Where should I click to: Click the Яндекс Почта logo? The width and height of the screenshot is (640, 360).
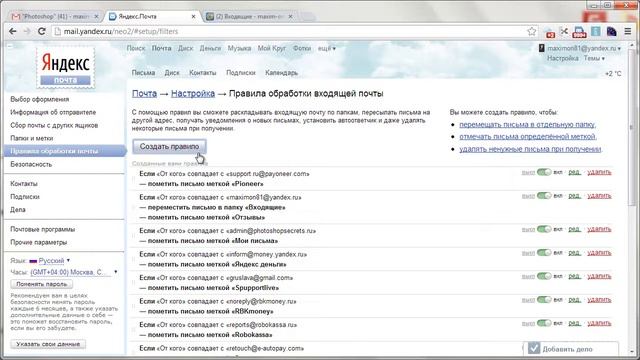pos(65,68)
